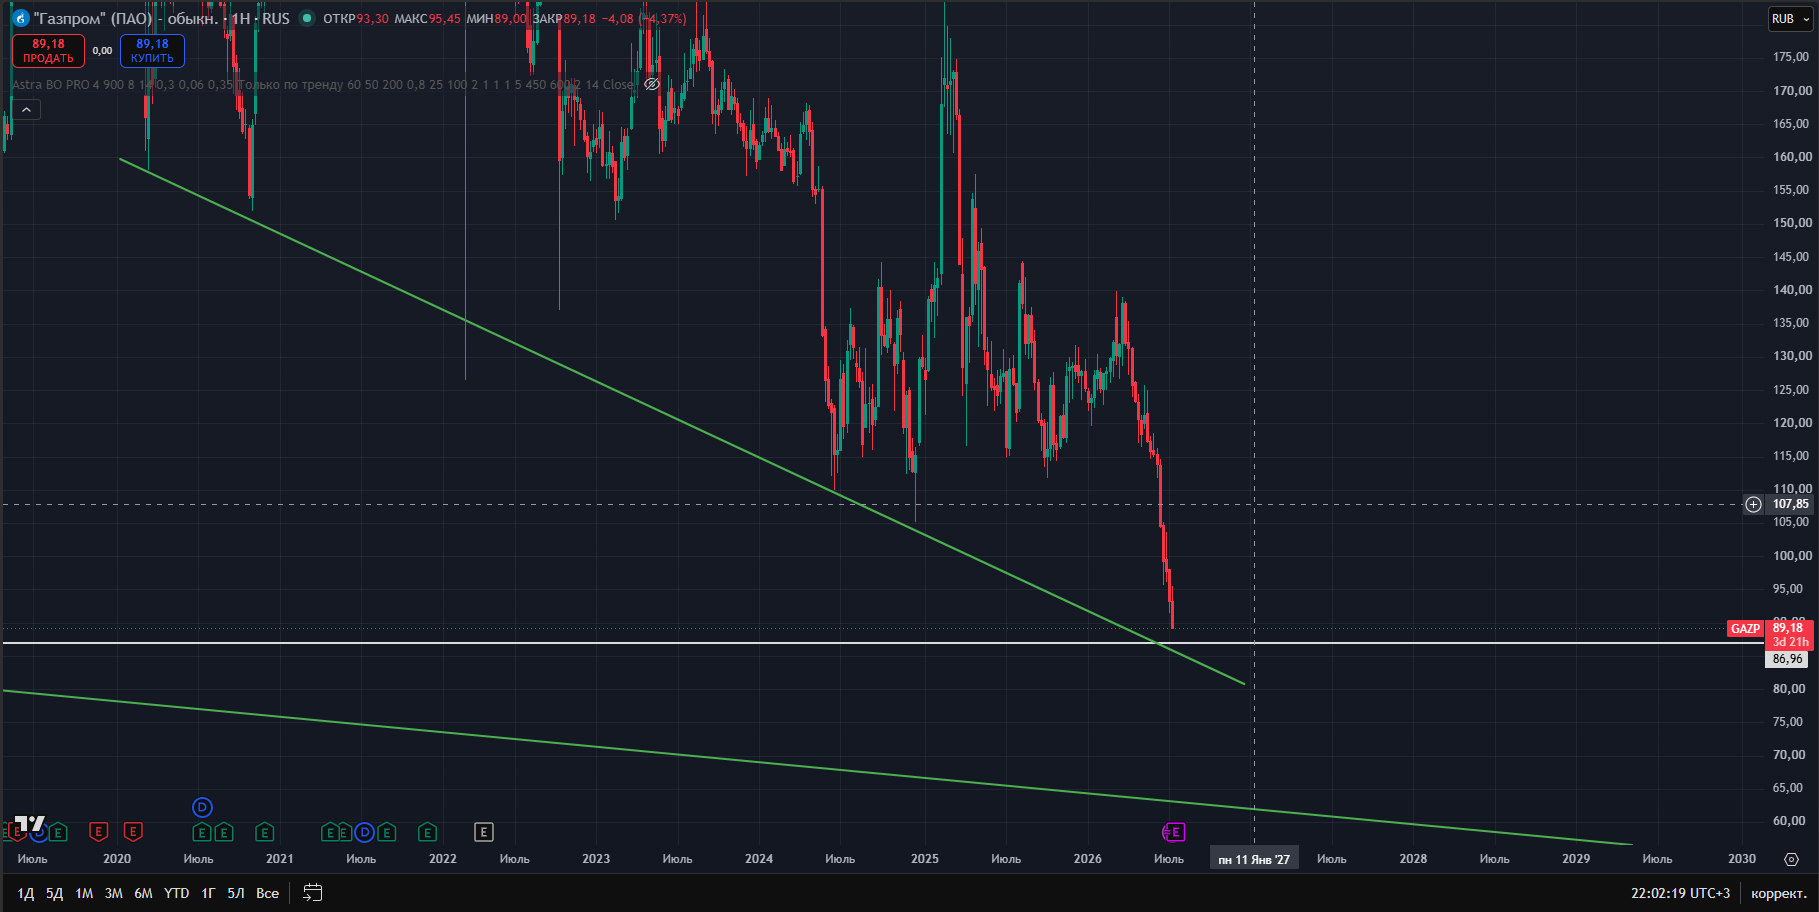The width and height of the screenshot is (1819, 912).
Task: Click green earnings marker right of mid-2021 D
Action: [x=387, y=832]
